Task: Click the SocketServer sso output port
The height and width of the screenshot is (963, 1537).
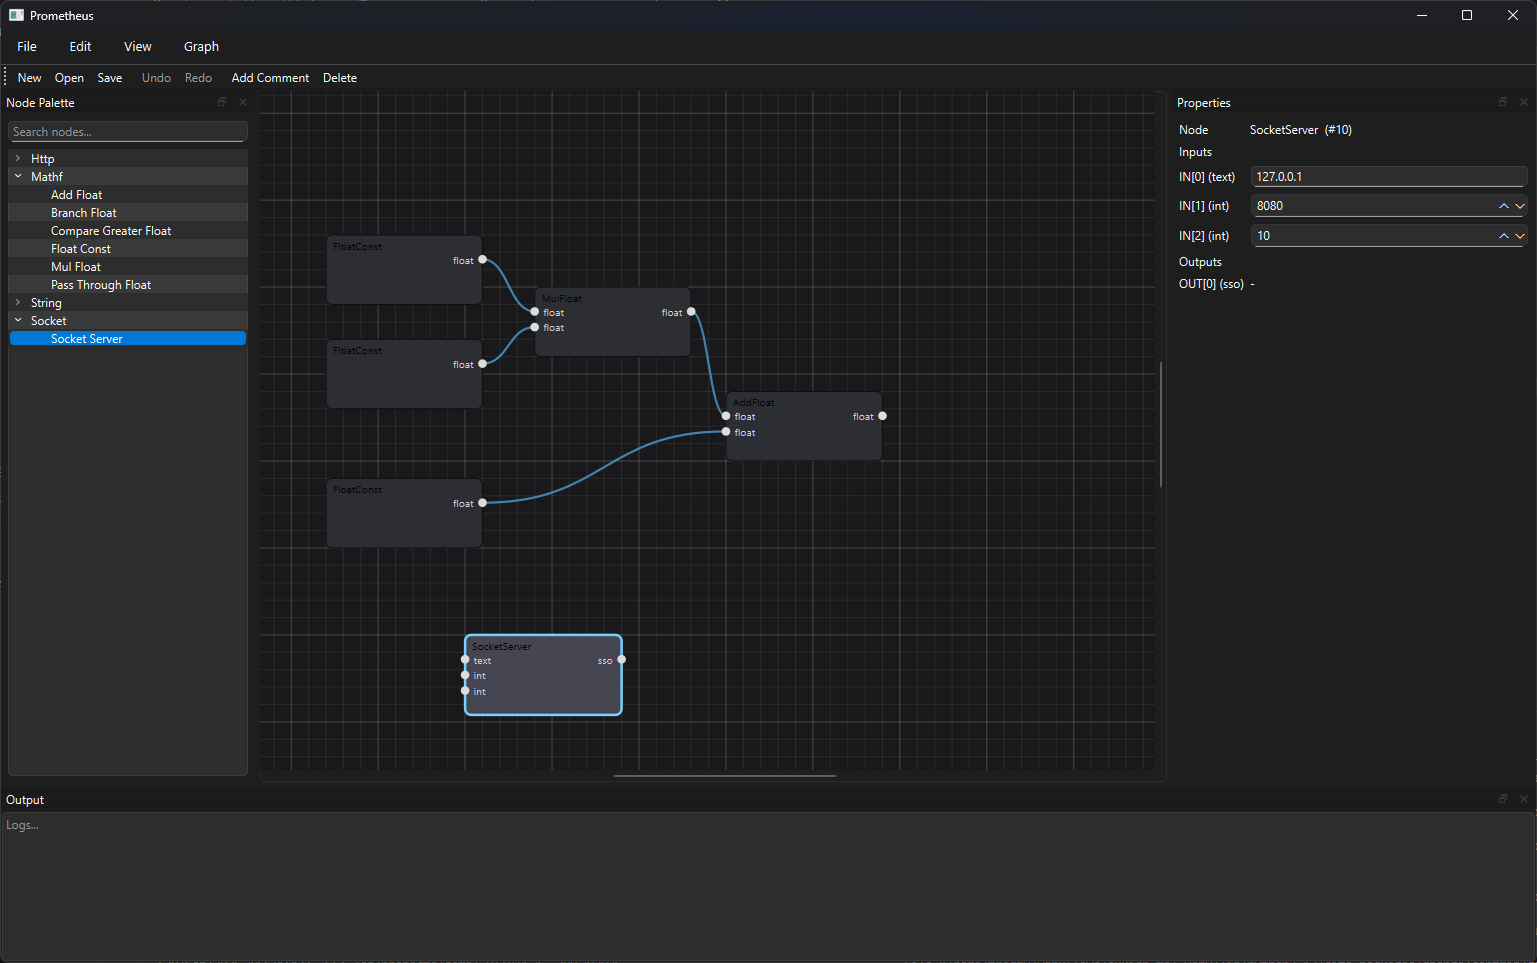Action: tap(622, 660)
